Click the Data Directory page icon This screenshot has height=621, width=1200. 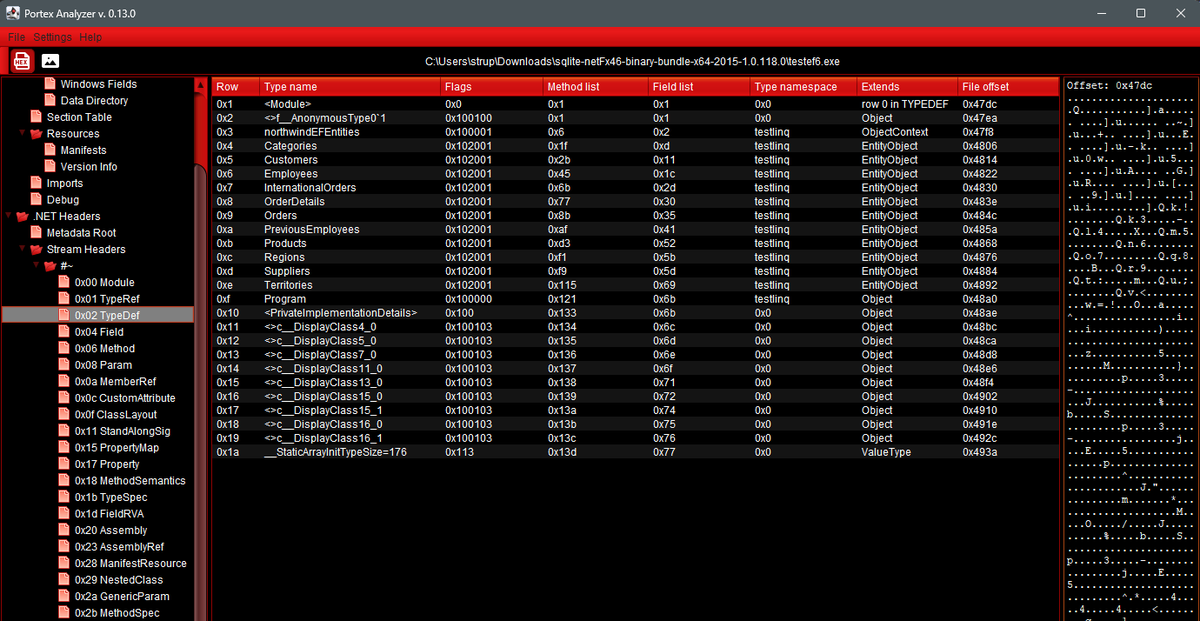pos(51,101)
